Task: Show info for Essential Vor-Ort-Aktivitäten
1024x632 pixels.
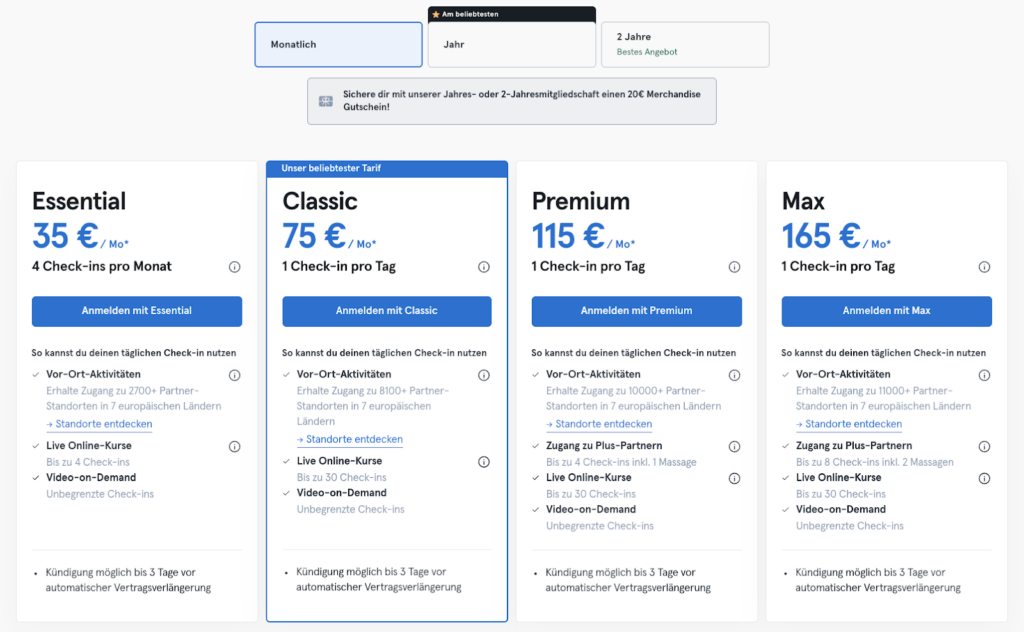Action: pos(234,375)
